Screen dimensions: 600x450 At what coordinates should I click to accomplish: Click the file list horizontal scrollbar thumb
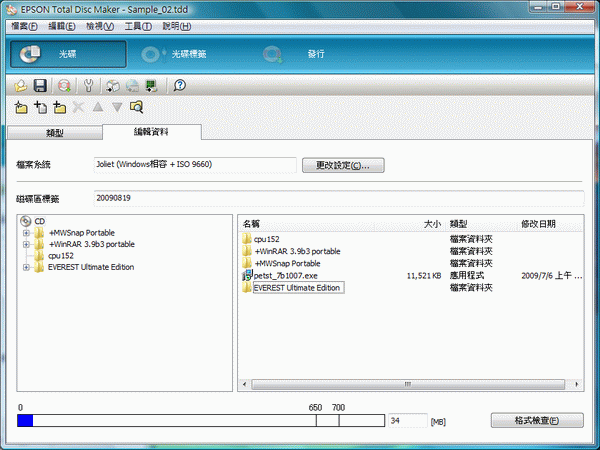(408, 384)
